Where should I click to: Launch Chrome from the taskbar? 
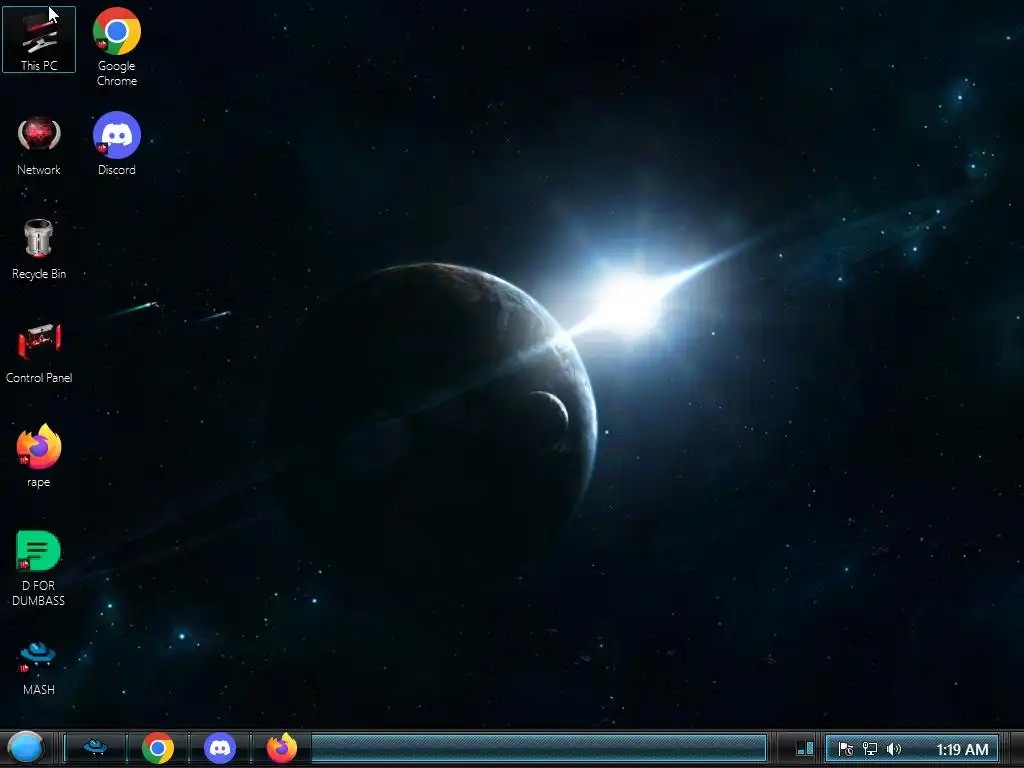(x=157, y=748)
